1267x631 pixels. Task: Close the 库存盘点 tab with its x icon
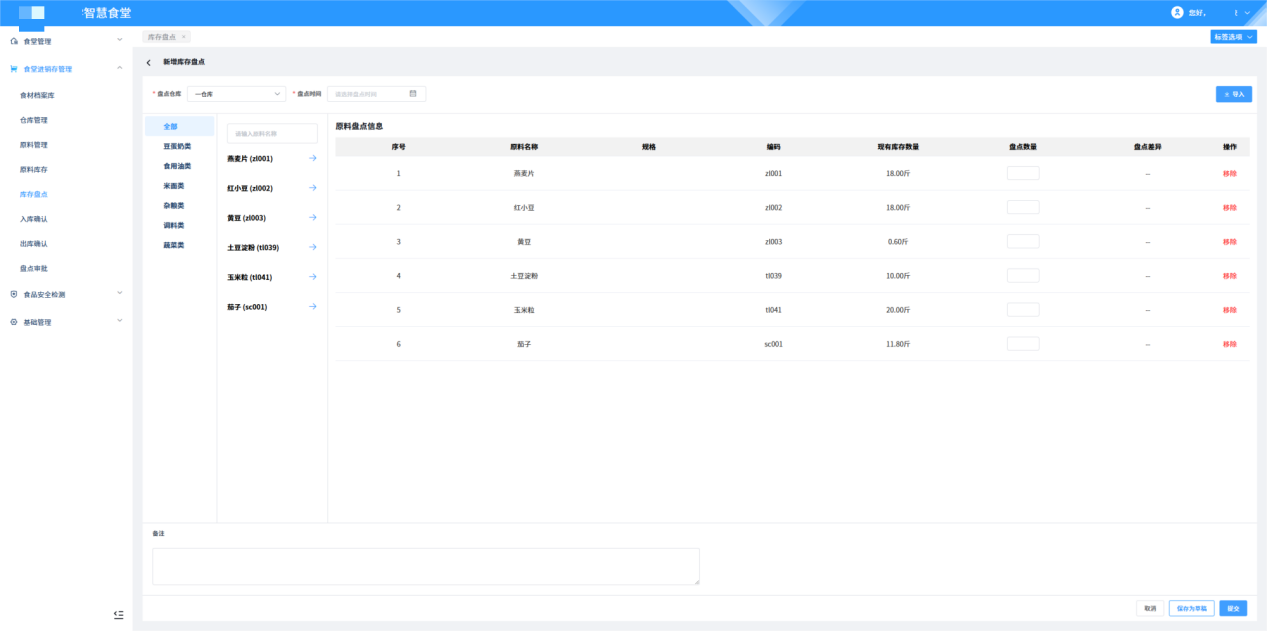click(x=183, y=37)
